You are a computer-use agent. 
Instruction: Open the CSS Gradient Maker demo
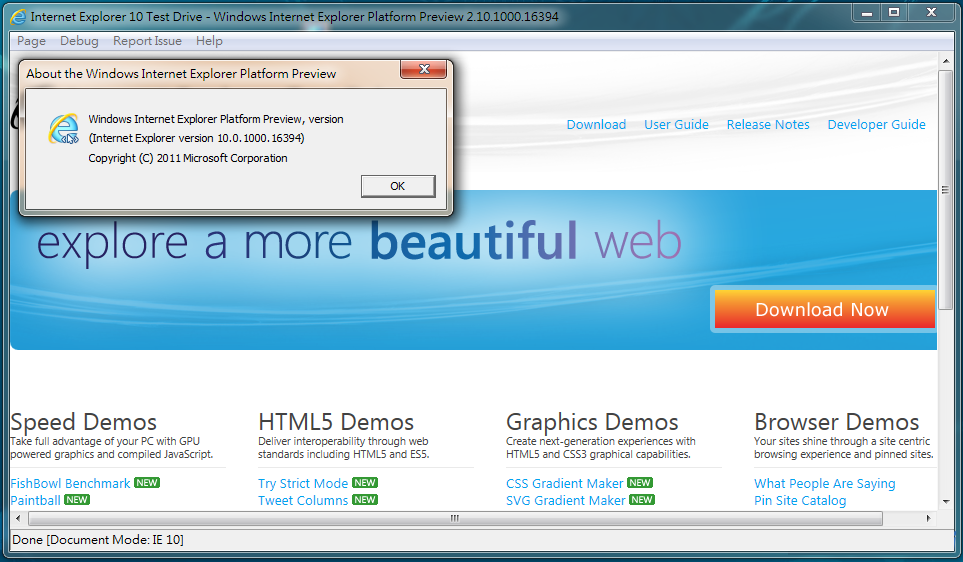[564, 483]
